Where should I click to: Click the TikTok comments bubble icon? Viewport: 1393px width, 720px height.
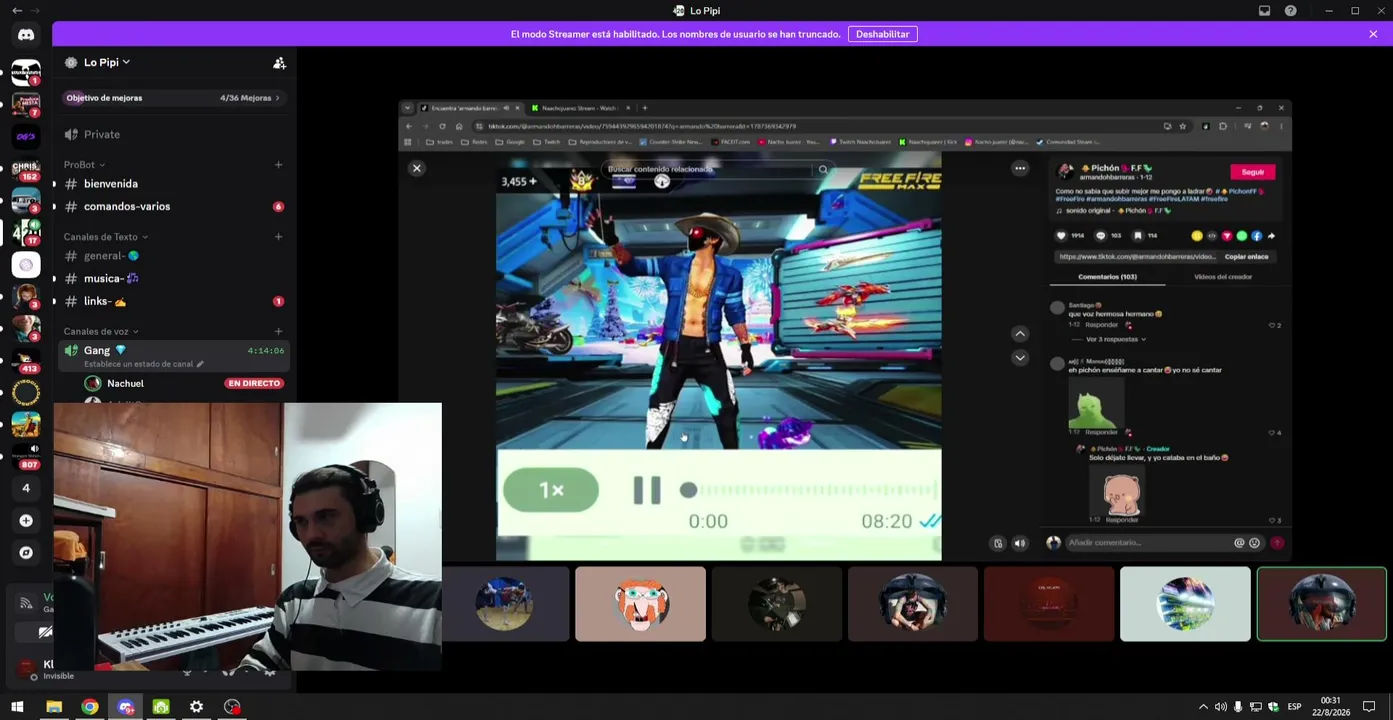coord(1101,236)
